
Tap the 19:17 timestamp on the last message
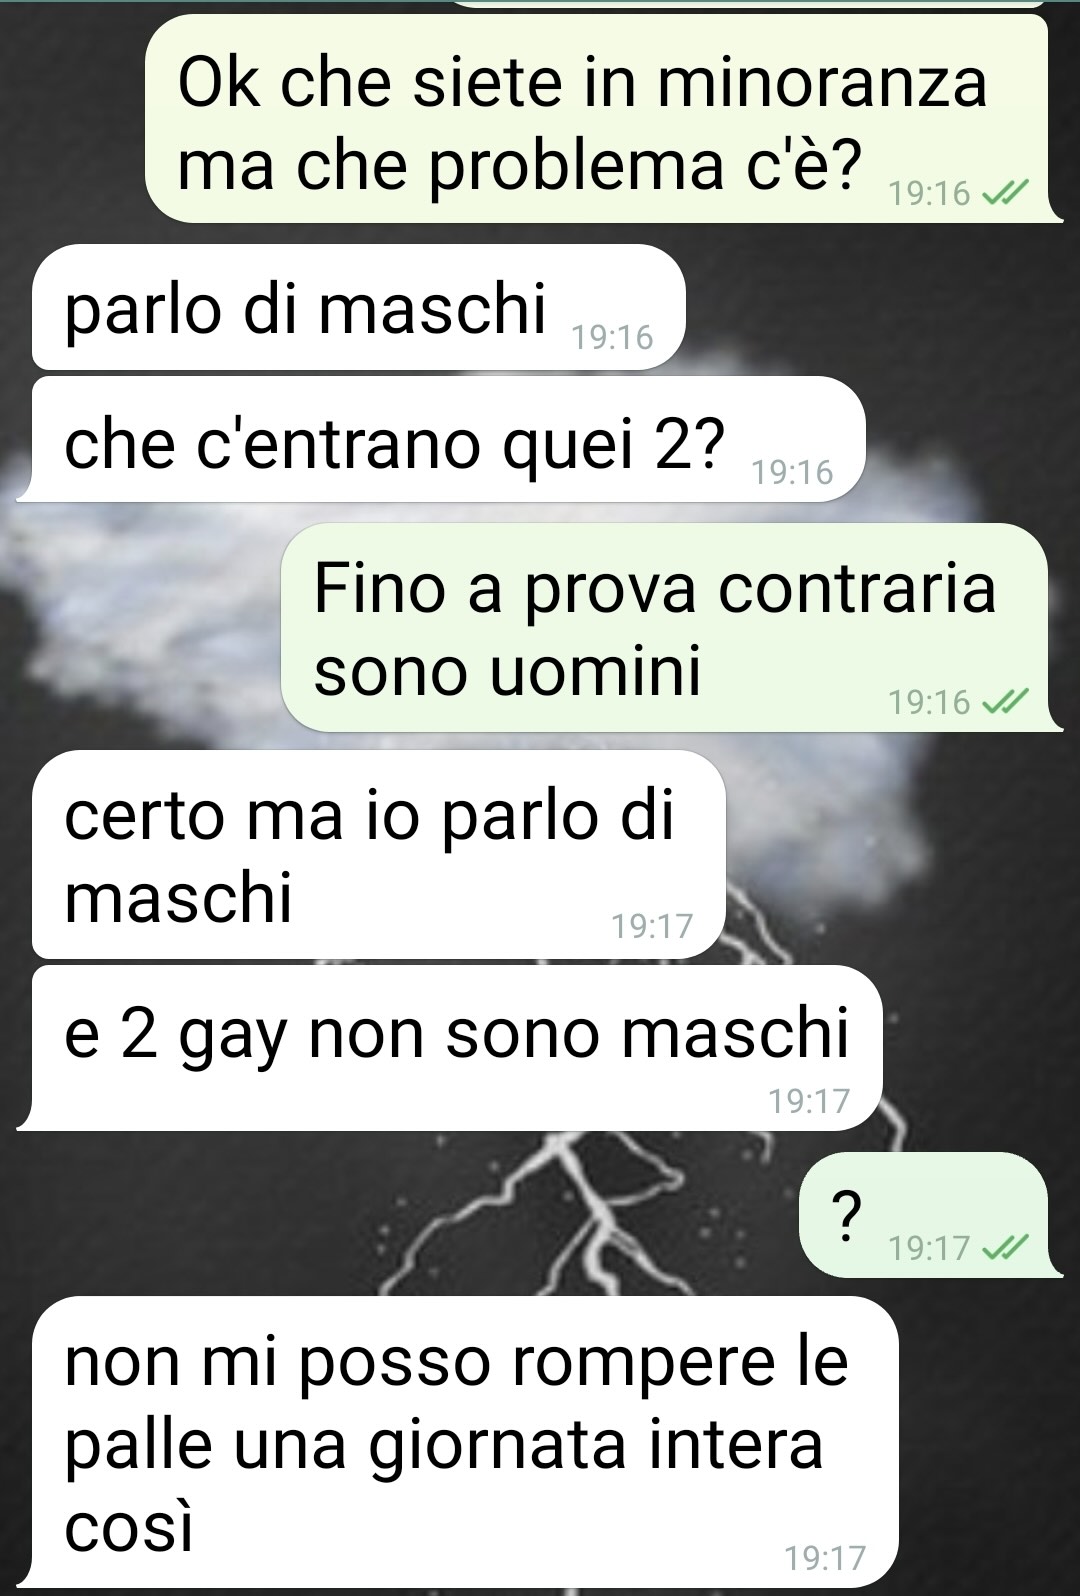[x=825, y=1557]
